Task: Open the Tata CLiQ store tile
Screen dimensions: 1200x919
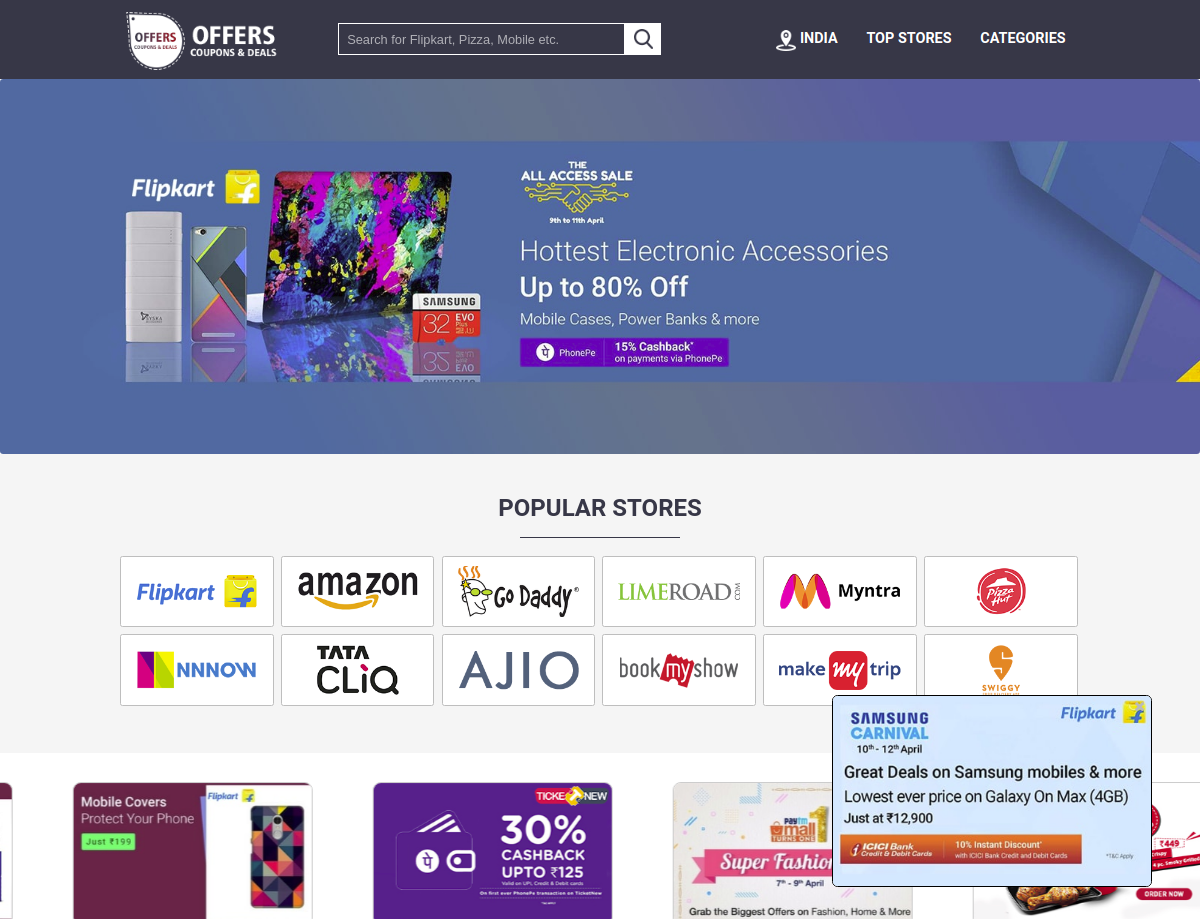Action: (x=358, y=670)
